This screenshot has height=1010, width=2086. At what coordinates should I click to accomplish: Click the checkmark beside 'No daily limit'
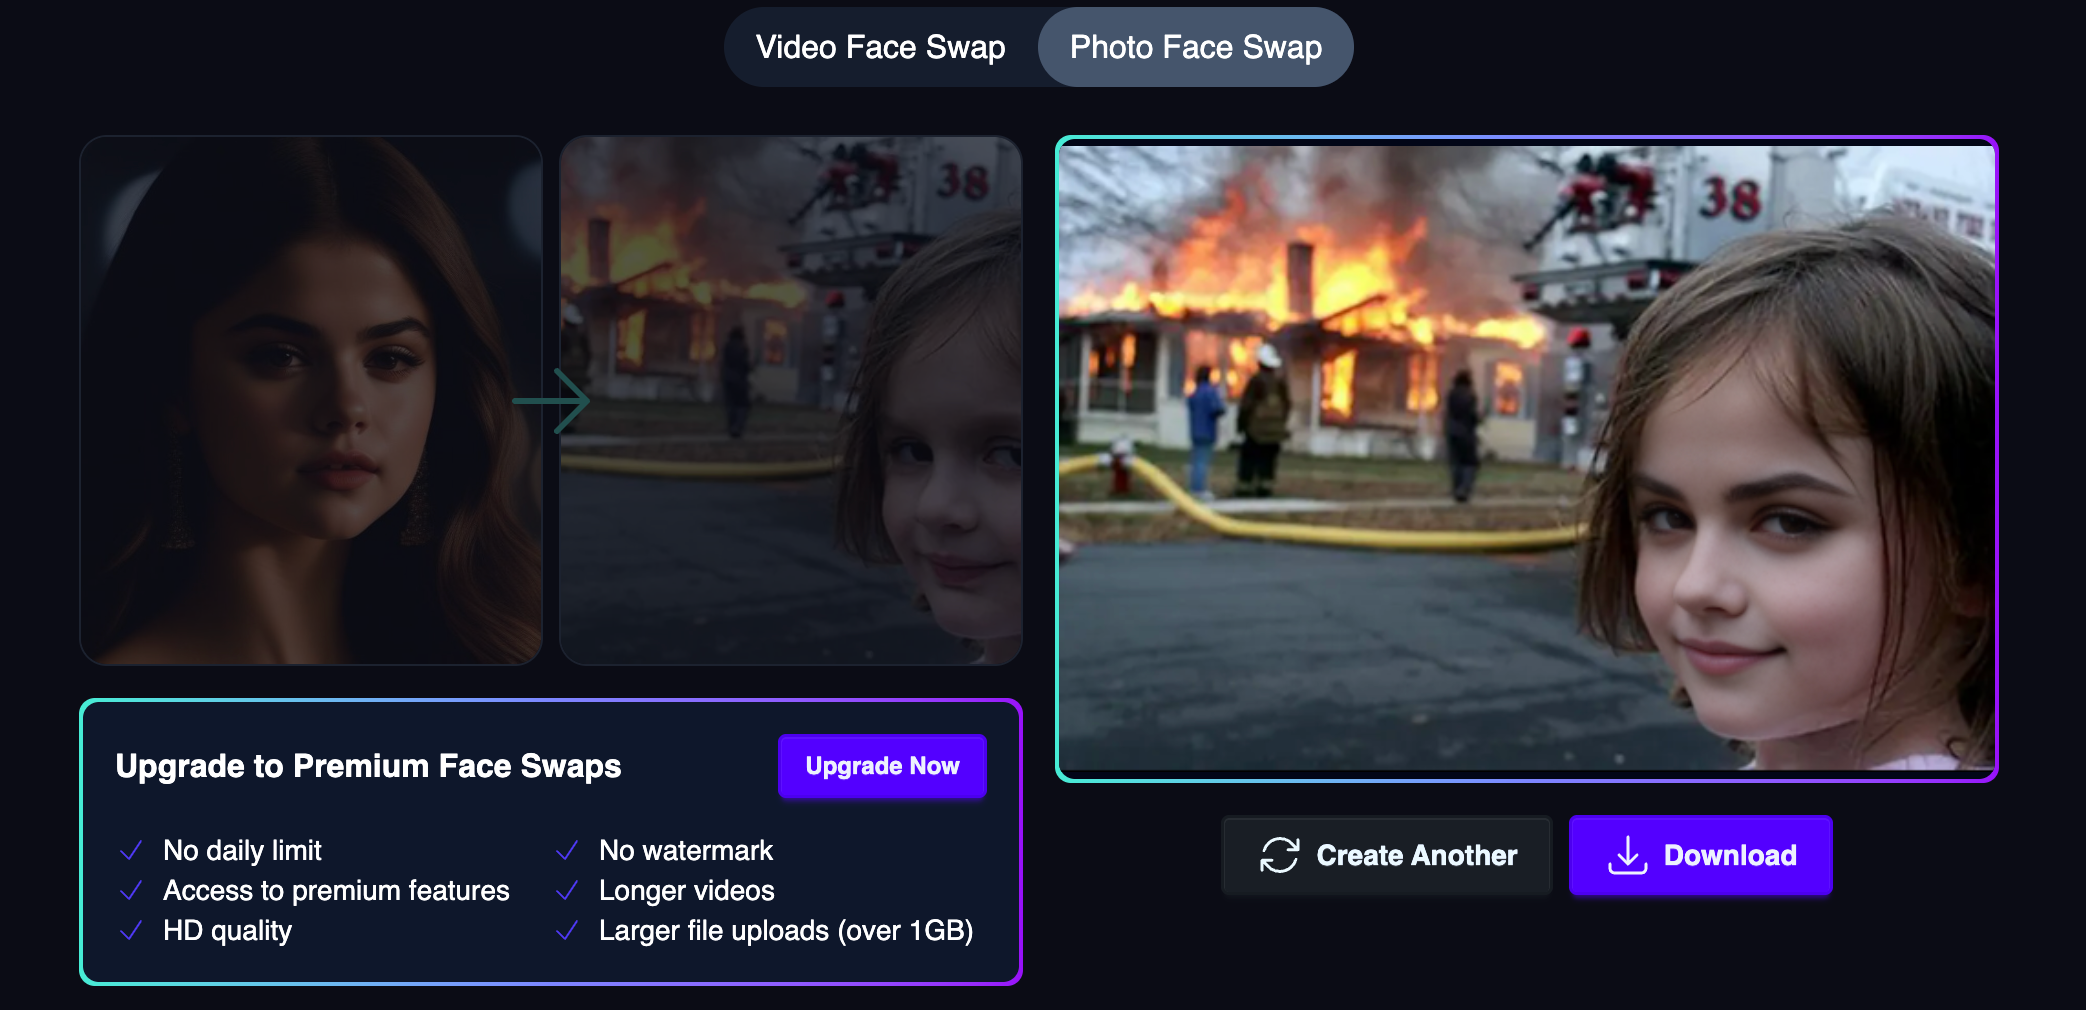click(131, 850)
